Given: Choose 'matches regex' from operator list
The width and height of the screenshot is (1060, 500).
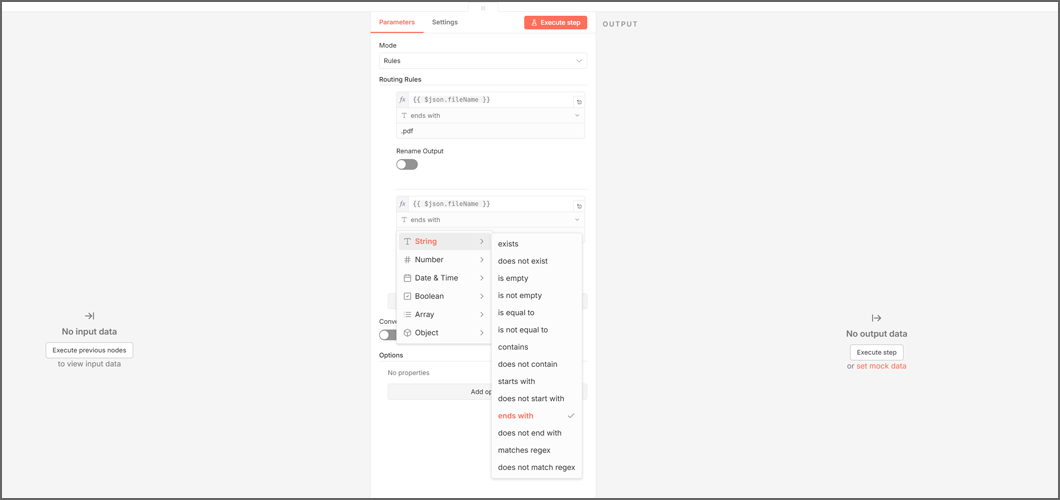Looking at the screenshot, I should (524, 451).
